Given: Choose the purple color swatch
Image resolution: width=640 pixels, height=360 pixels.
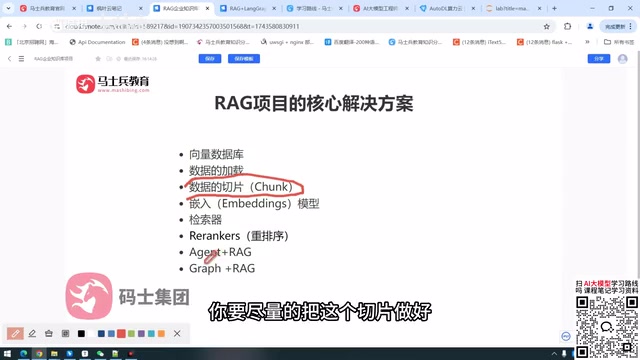Looking at the screenshot, I should [141, 333].
